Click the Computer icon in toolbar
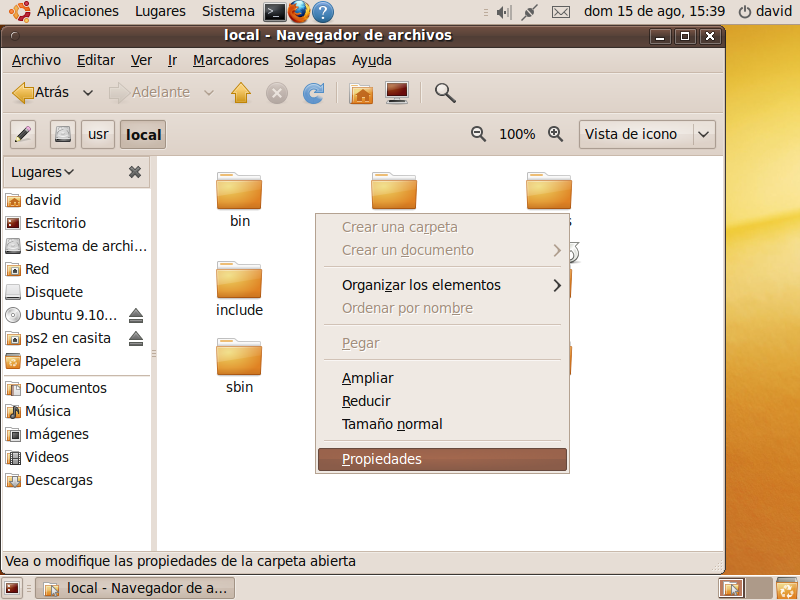The height and width of the screenshot is (600, 800). coord(397,93)
